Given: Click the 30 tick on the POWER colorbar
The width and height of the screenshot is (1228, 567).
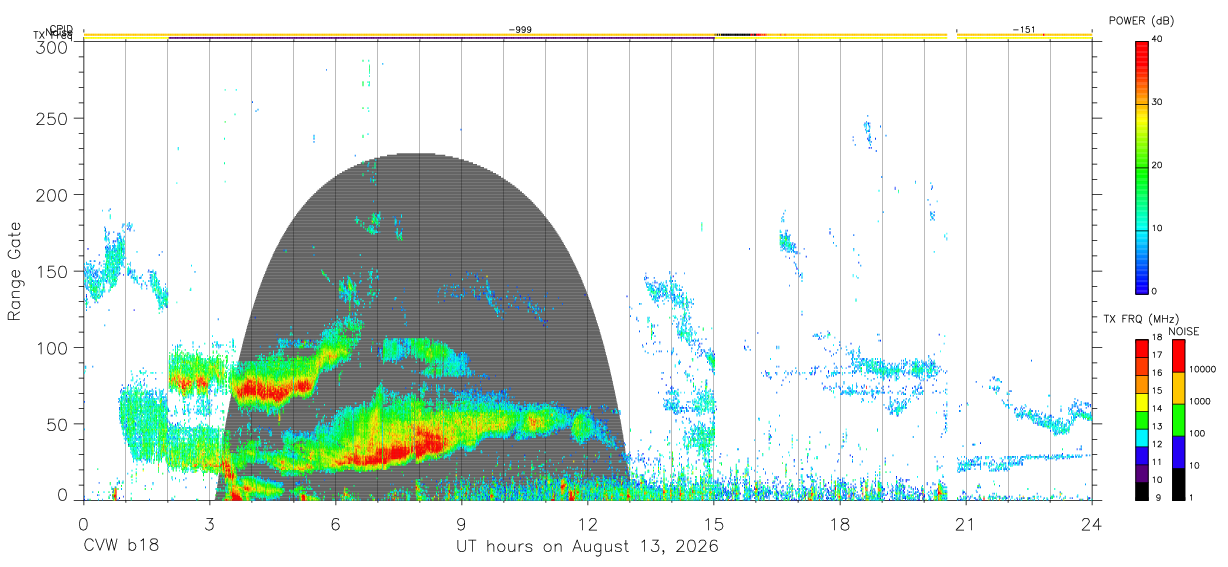Looking at the screenshot, I should (x=1158, y=102).
